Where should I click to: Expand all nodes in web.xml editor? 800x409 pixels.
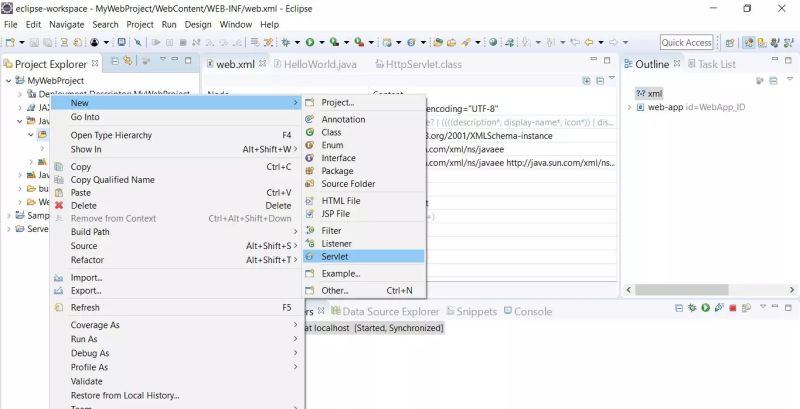pos(587,81)
